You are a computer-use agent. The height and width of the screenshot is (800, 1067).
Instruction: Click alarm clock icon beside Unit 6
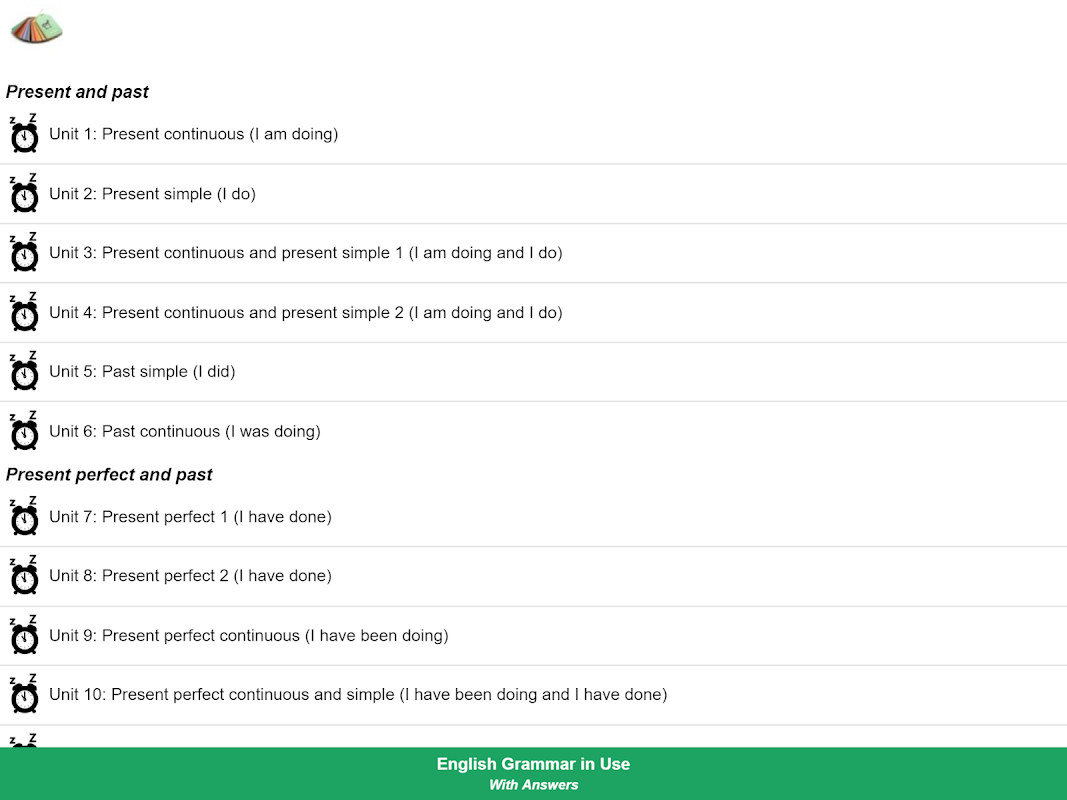(24, 431)
